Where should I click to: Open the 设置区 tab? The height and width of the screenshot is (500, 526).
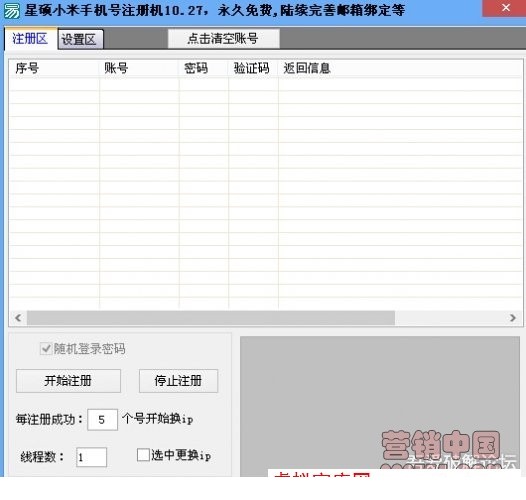point(80,40)
